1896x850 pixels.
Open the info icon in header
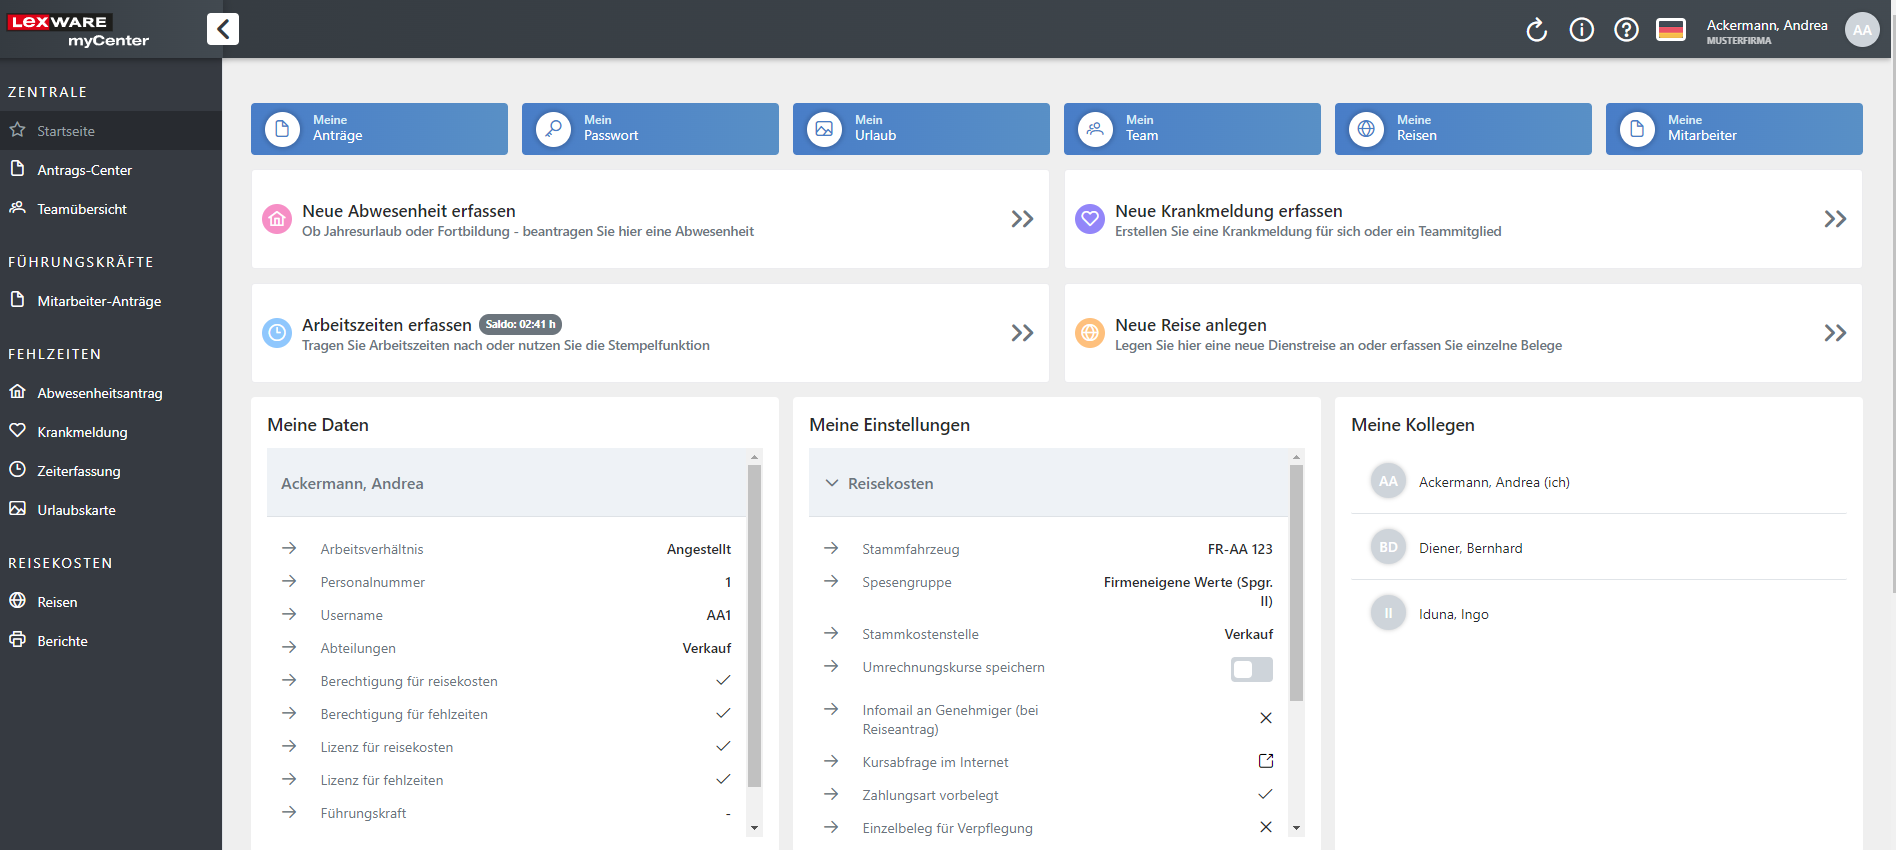(1581, 30)
